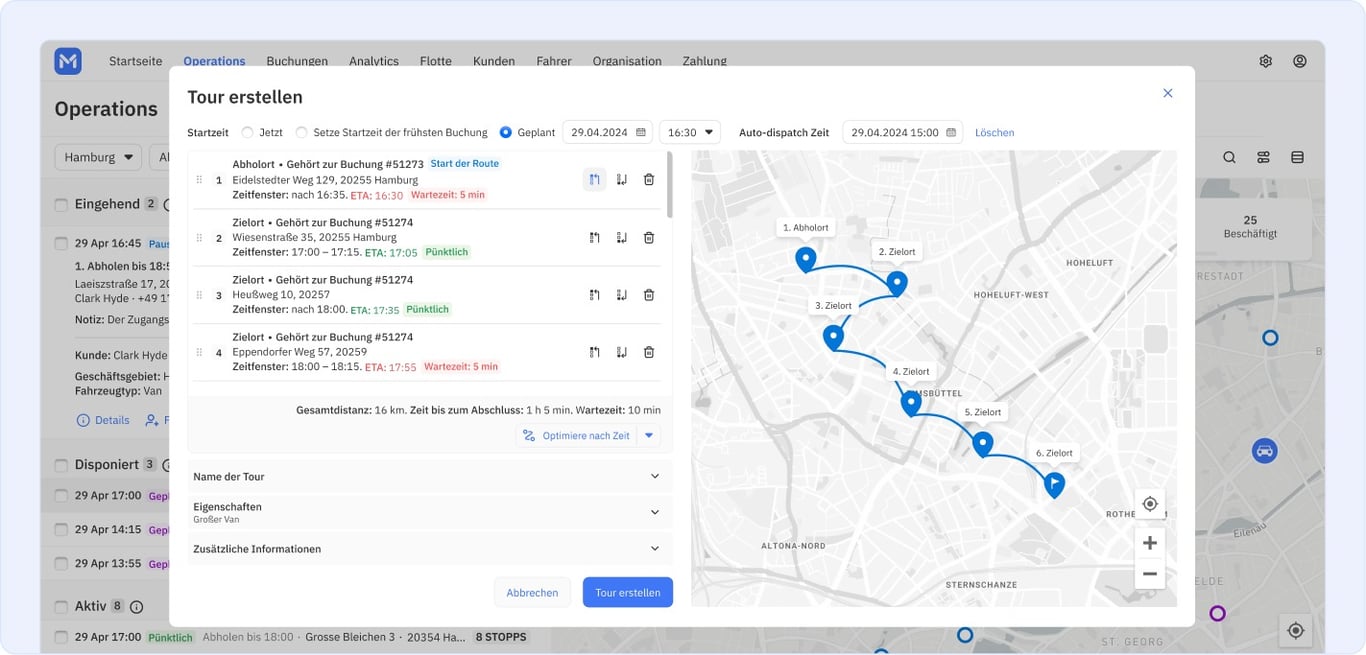Image resolution: width=1366 pixels, height=655 pixels.
Task: Click the start date field 29.04.2024
Action: tap(607, 132)
